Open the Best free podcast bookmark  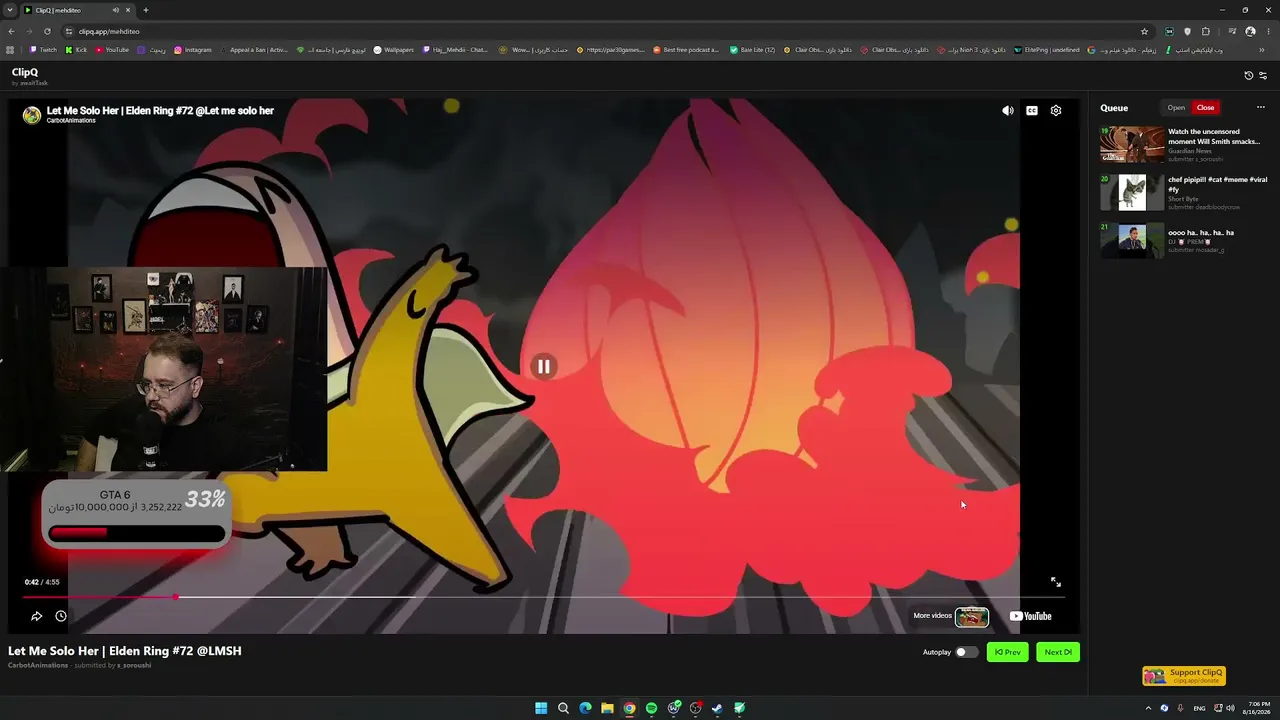click(x=685, y=50)
